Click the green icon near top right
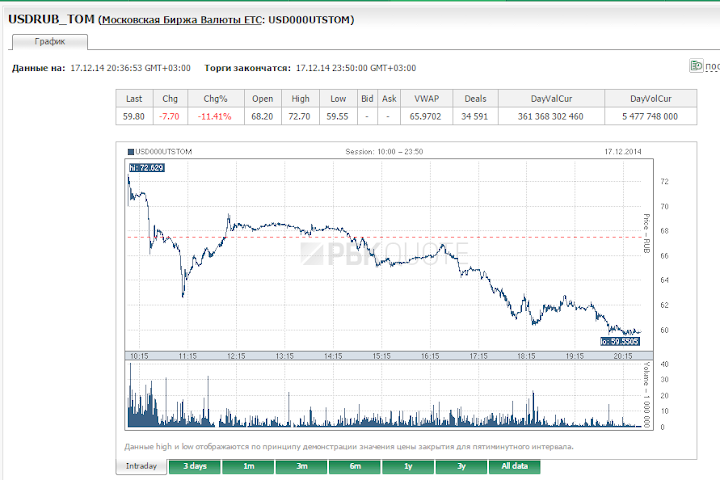The height and width of the screenshot is (480, 720). click(x=696, y=66)
